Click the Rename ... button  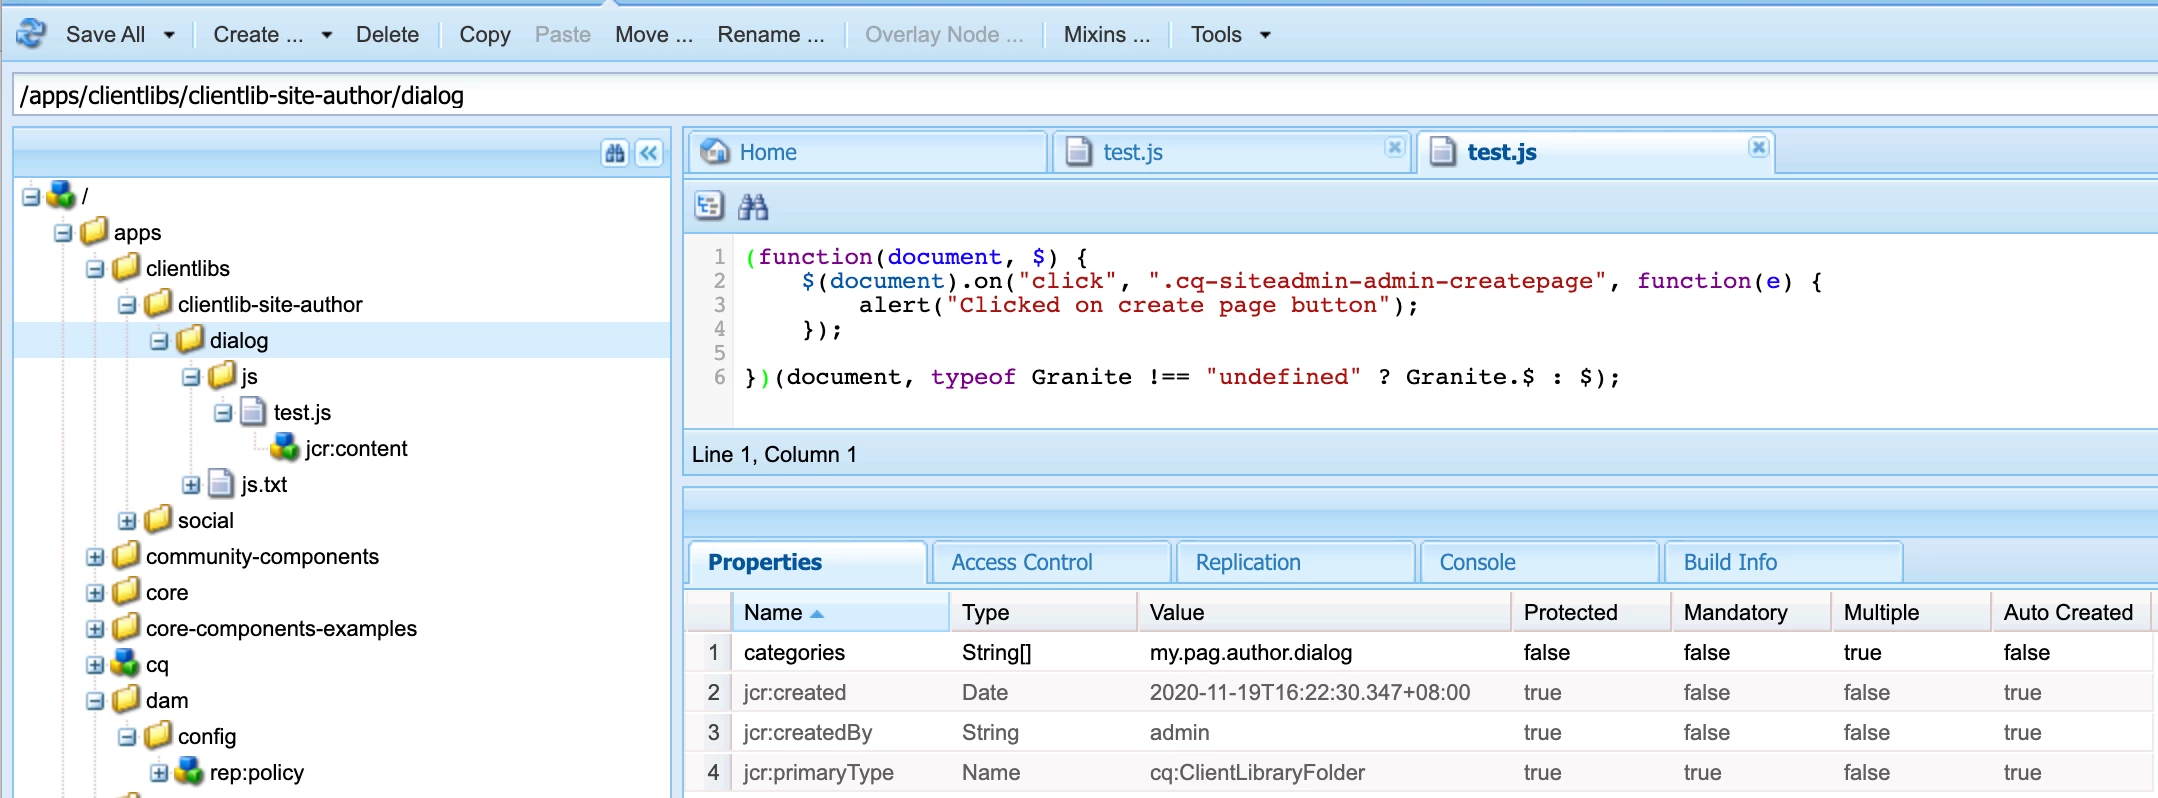coord(771,35)
